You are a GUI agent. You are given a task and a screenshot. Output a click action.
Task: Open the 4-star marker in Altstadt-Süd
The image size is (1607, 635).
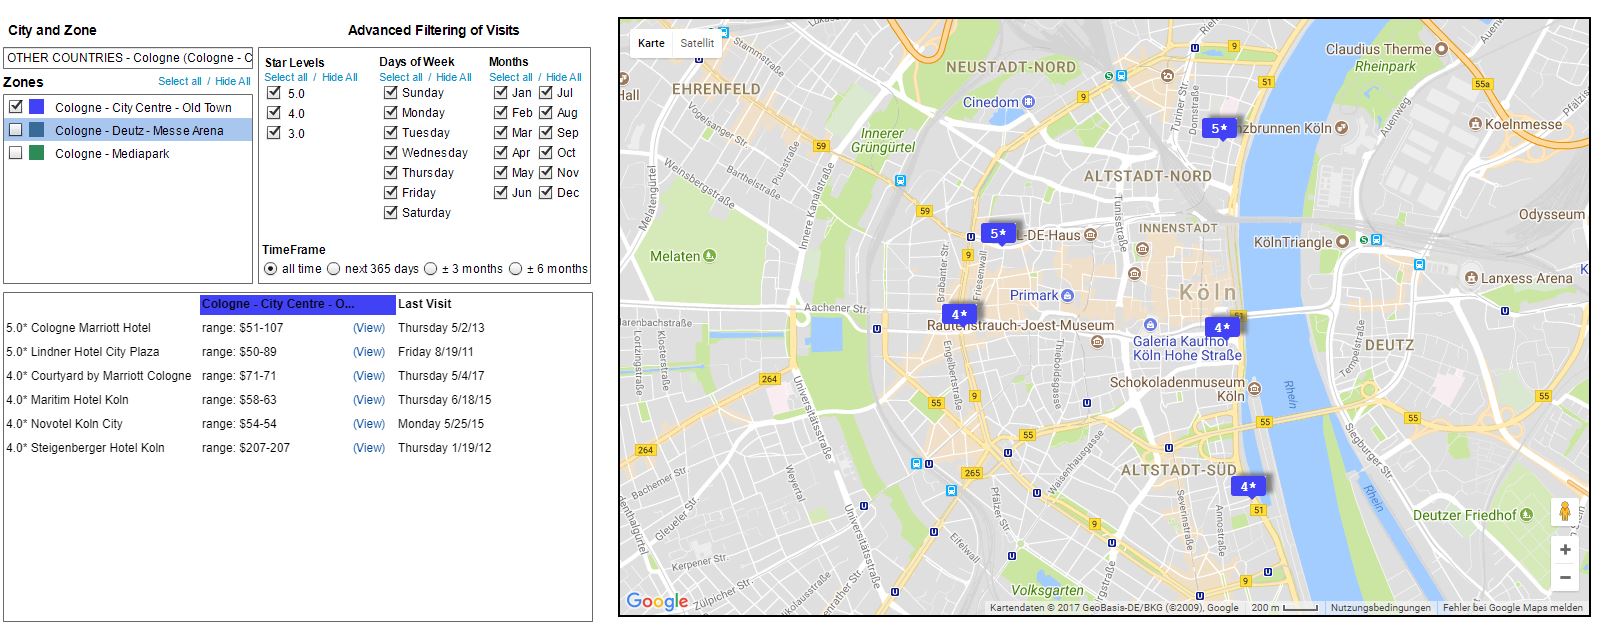tap(1247, 486)
